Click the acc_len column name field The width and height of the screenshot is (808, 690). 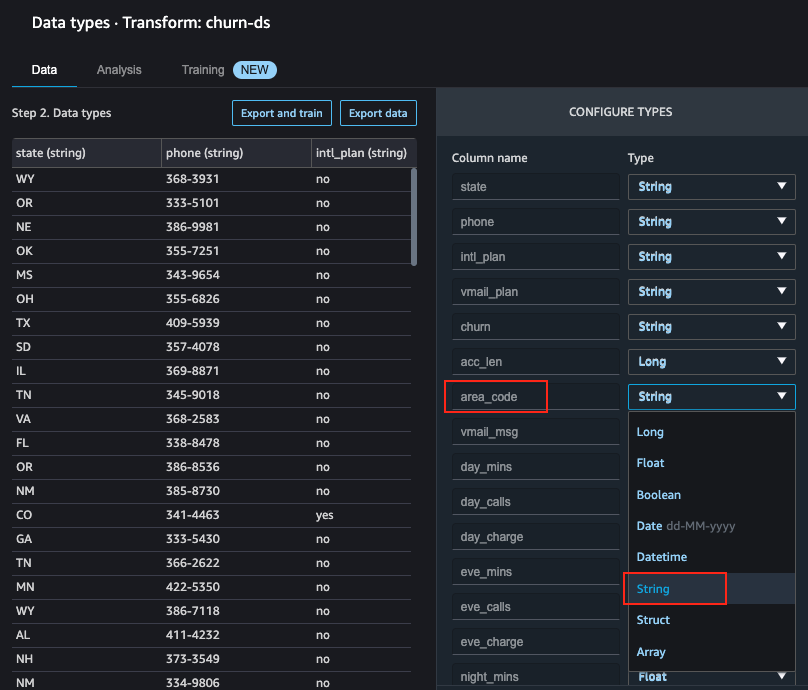(x=535, y=362)
